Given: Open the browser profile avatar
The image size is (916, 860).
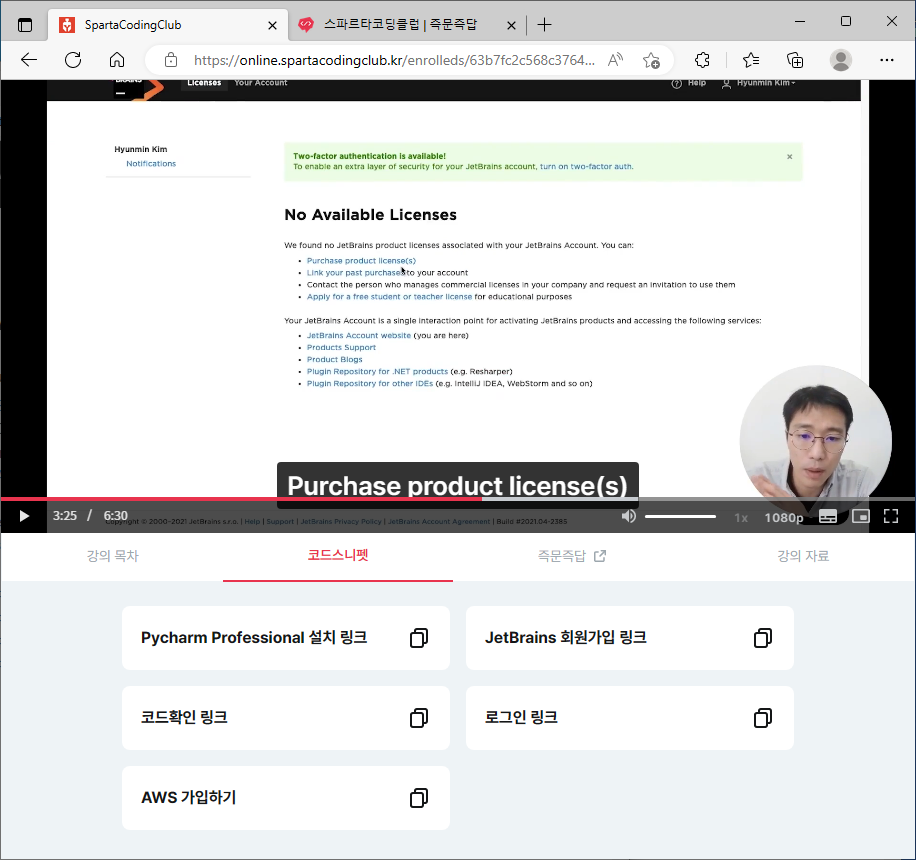Looking at the screenshot, I should (x=841, y=60).
